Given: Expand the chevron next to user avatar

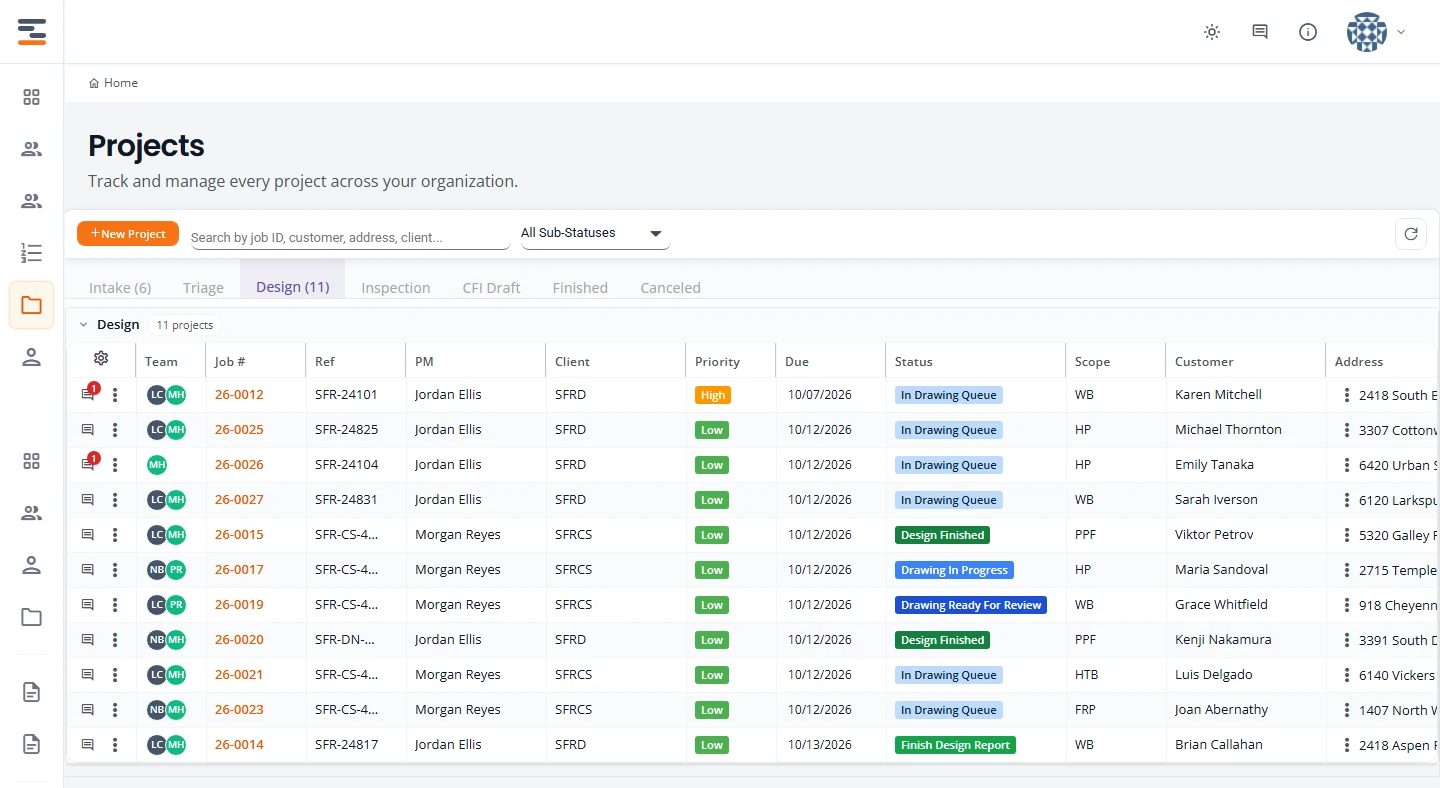Looking at the screenshot, I should [1401, 32].
